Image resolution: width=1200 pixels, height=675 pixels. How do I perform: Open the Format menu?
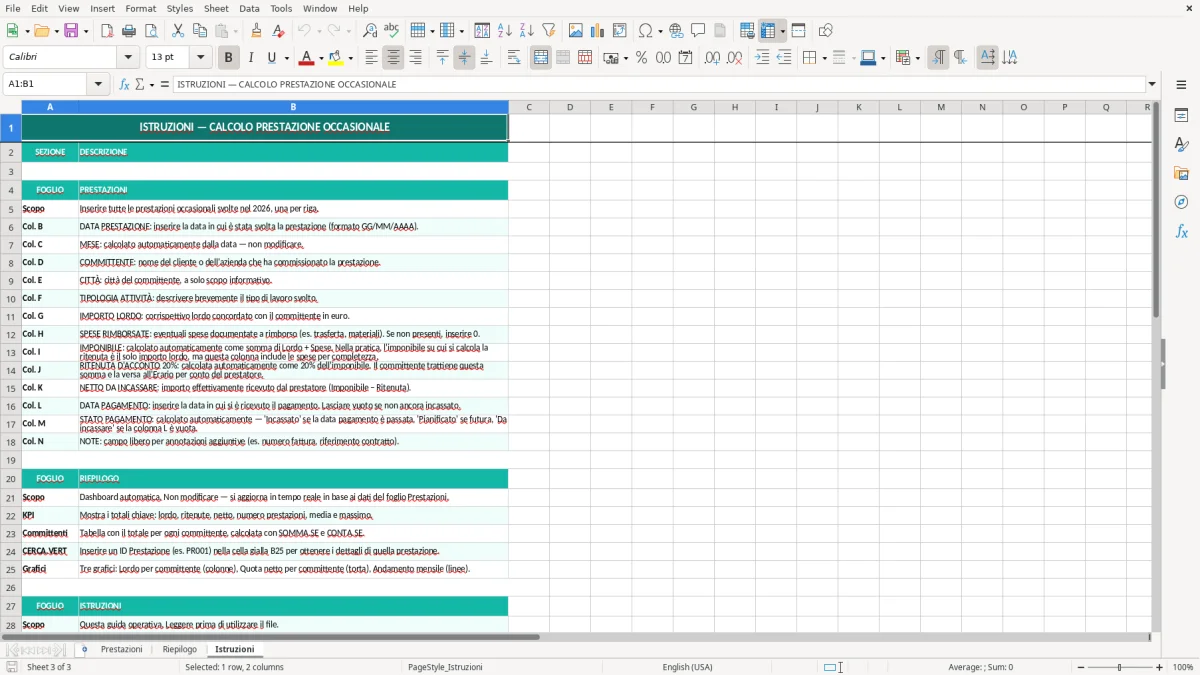point(141,8)
